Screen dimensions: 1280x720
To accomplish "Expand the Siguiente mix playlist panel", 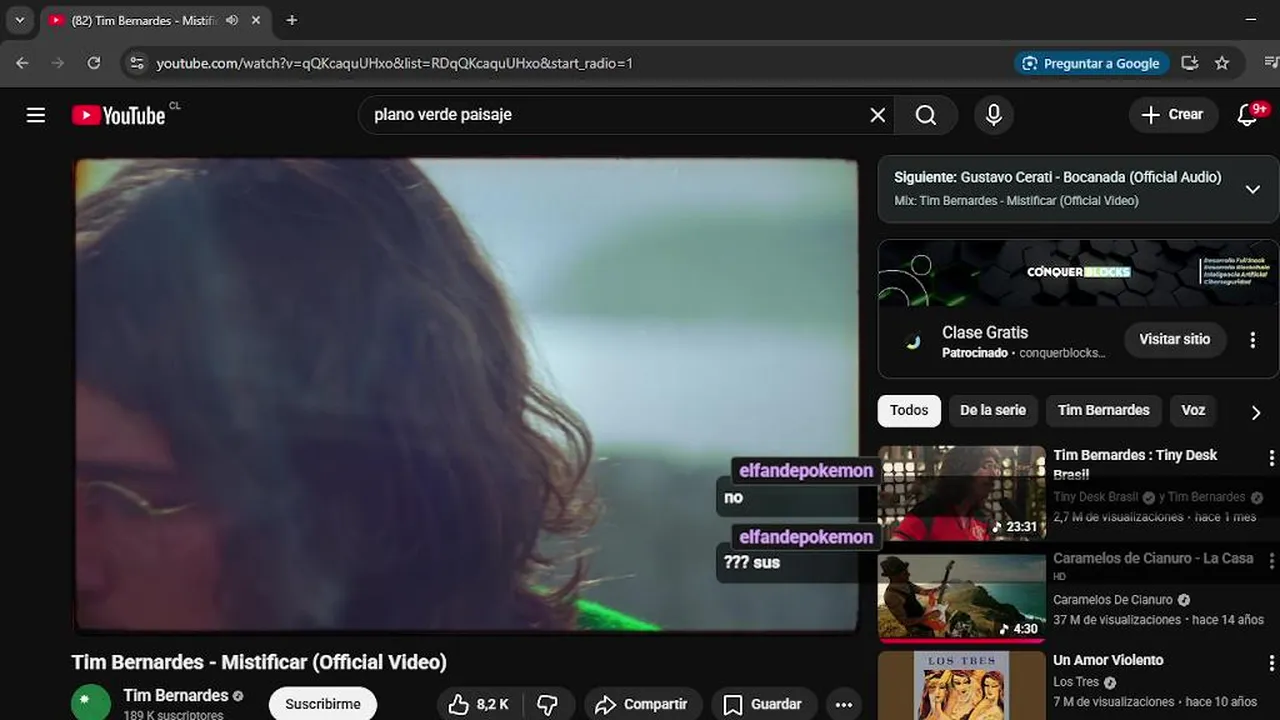I will [x=1252, y=189].
